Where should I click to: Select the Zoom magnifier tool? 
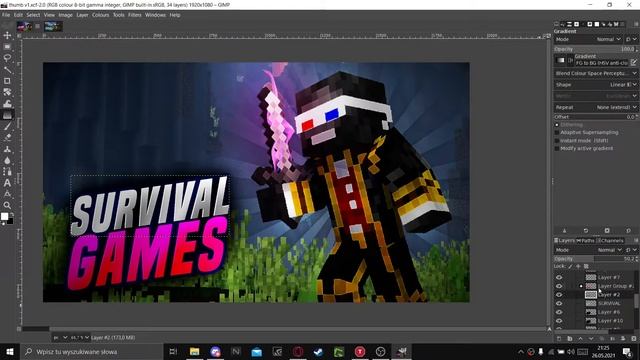pos(7,205)
